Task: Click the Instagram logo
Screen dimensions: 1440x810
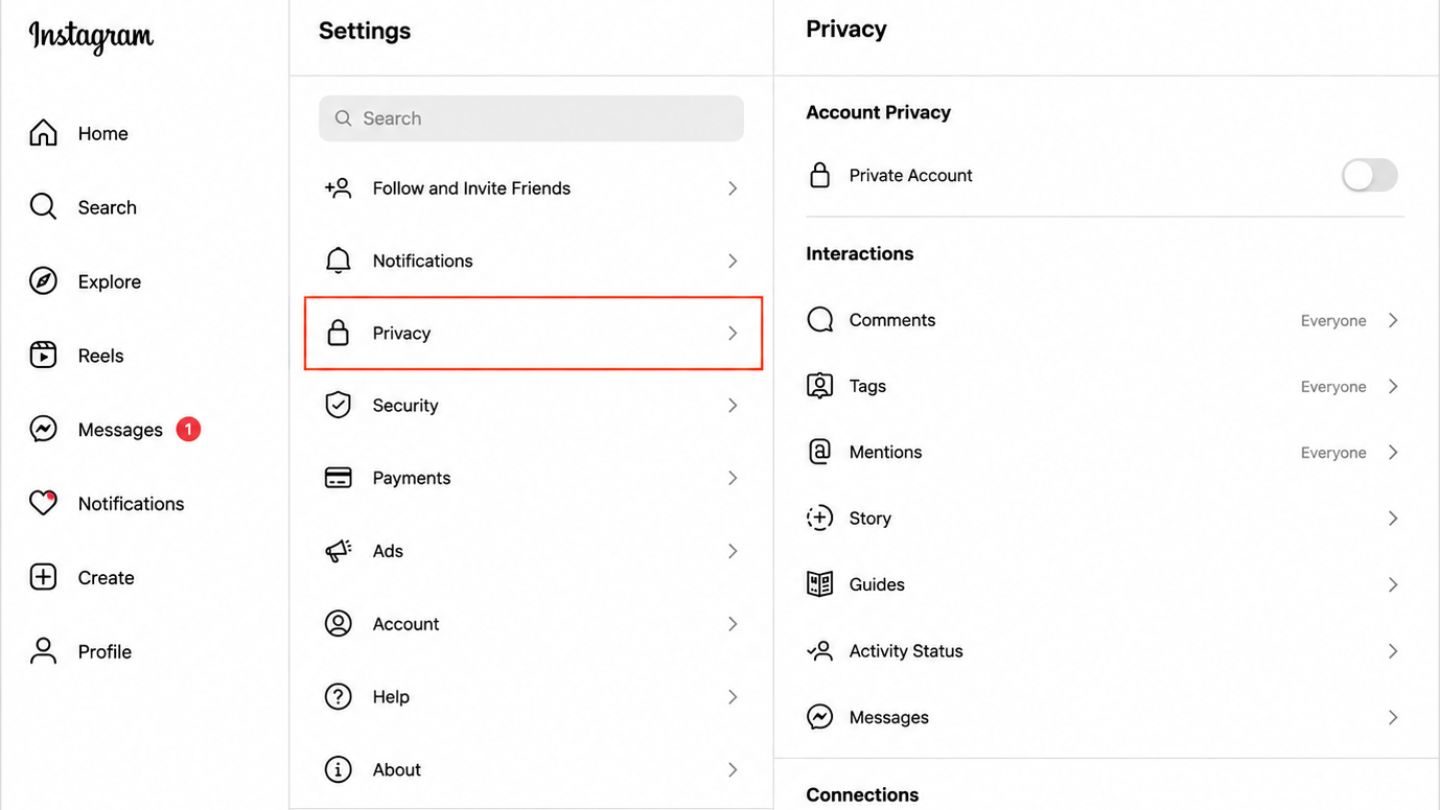Action: pos(91,37)
